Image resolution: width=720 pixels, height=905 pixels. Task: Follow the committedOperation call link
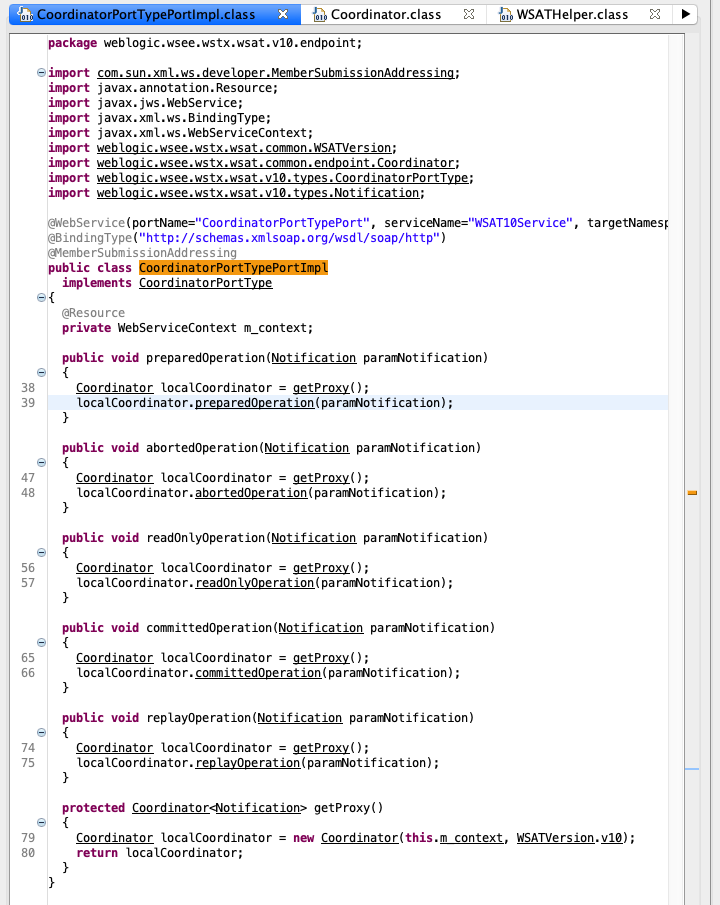[x=258, y=673]
